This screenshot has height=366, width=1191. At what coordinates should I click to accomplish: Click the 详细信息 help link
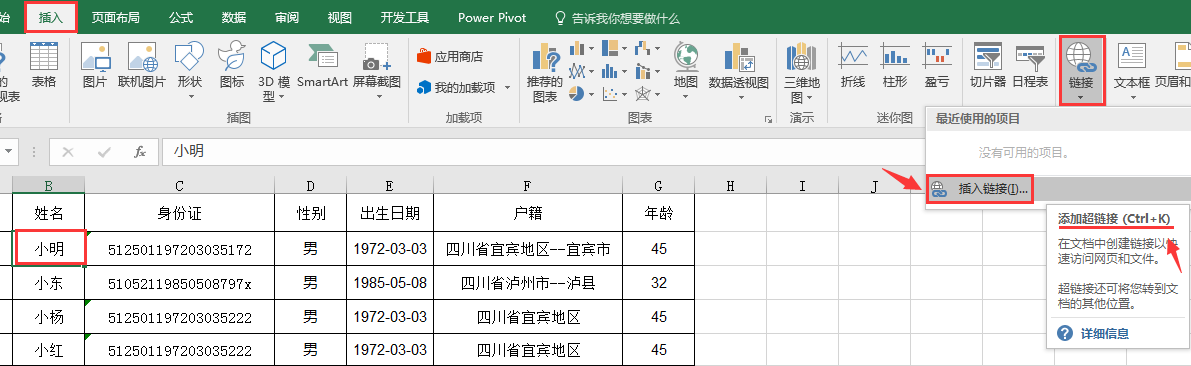(x=1105, y=333)
